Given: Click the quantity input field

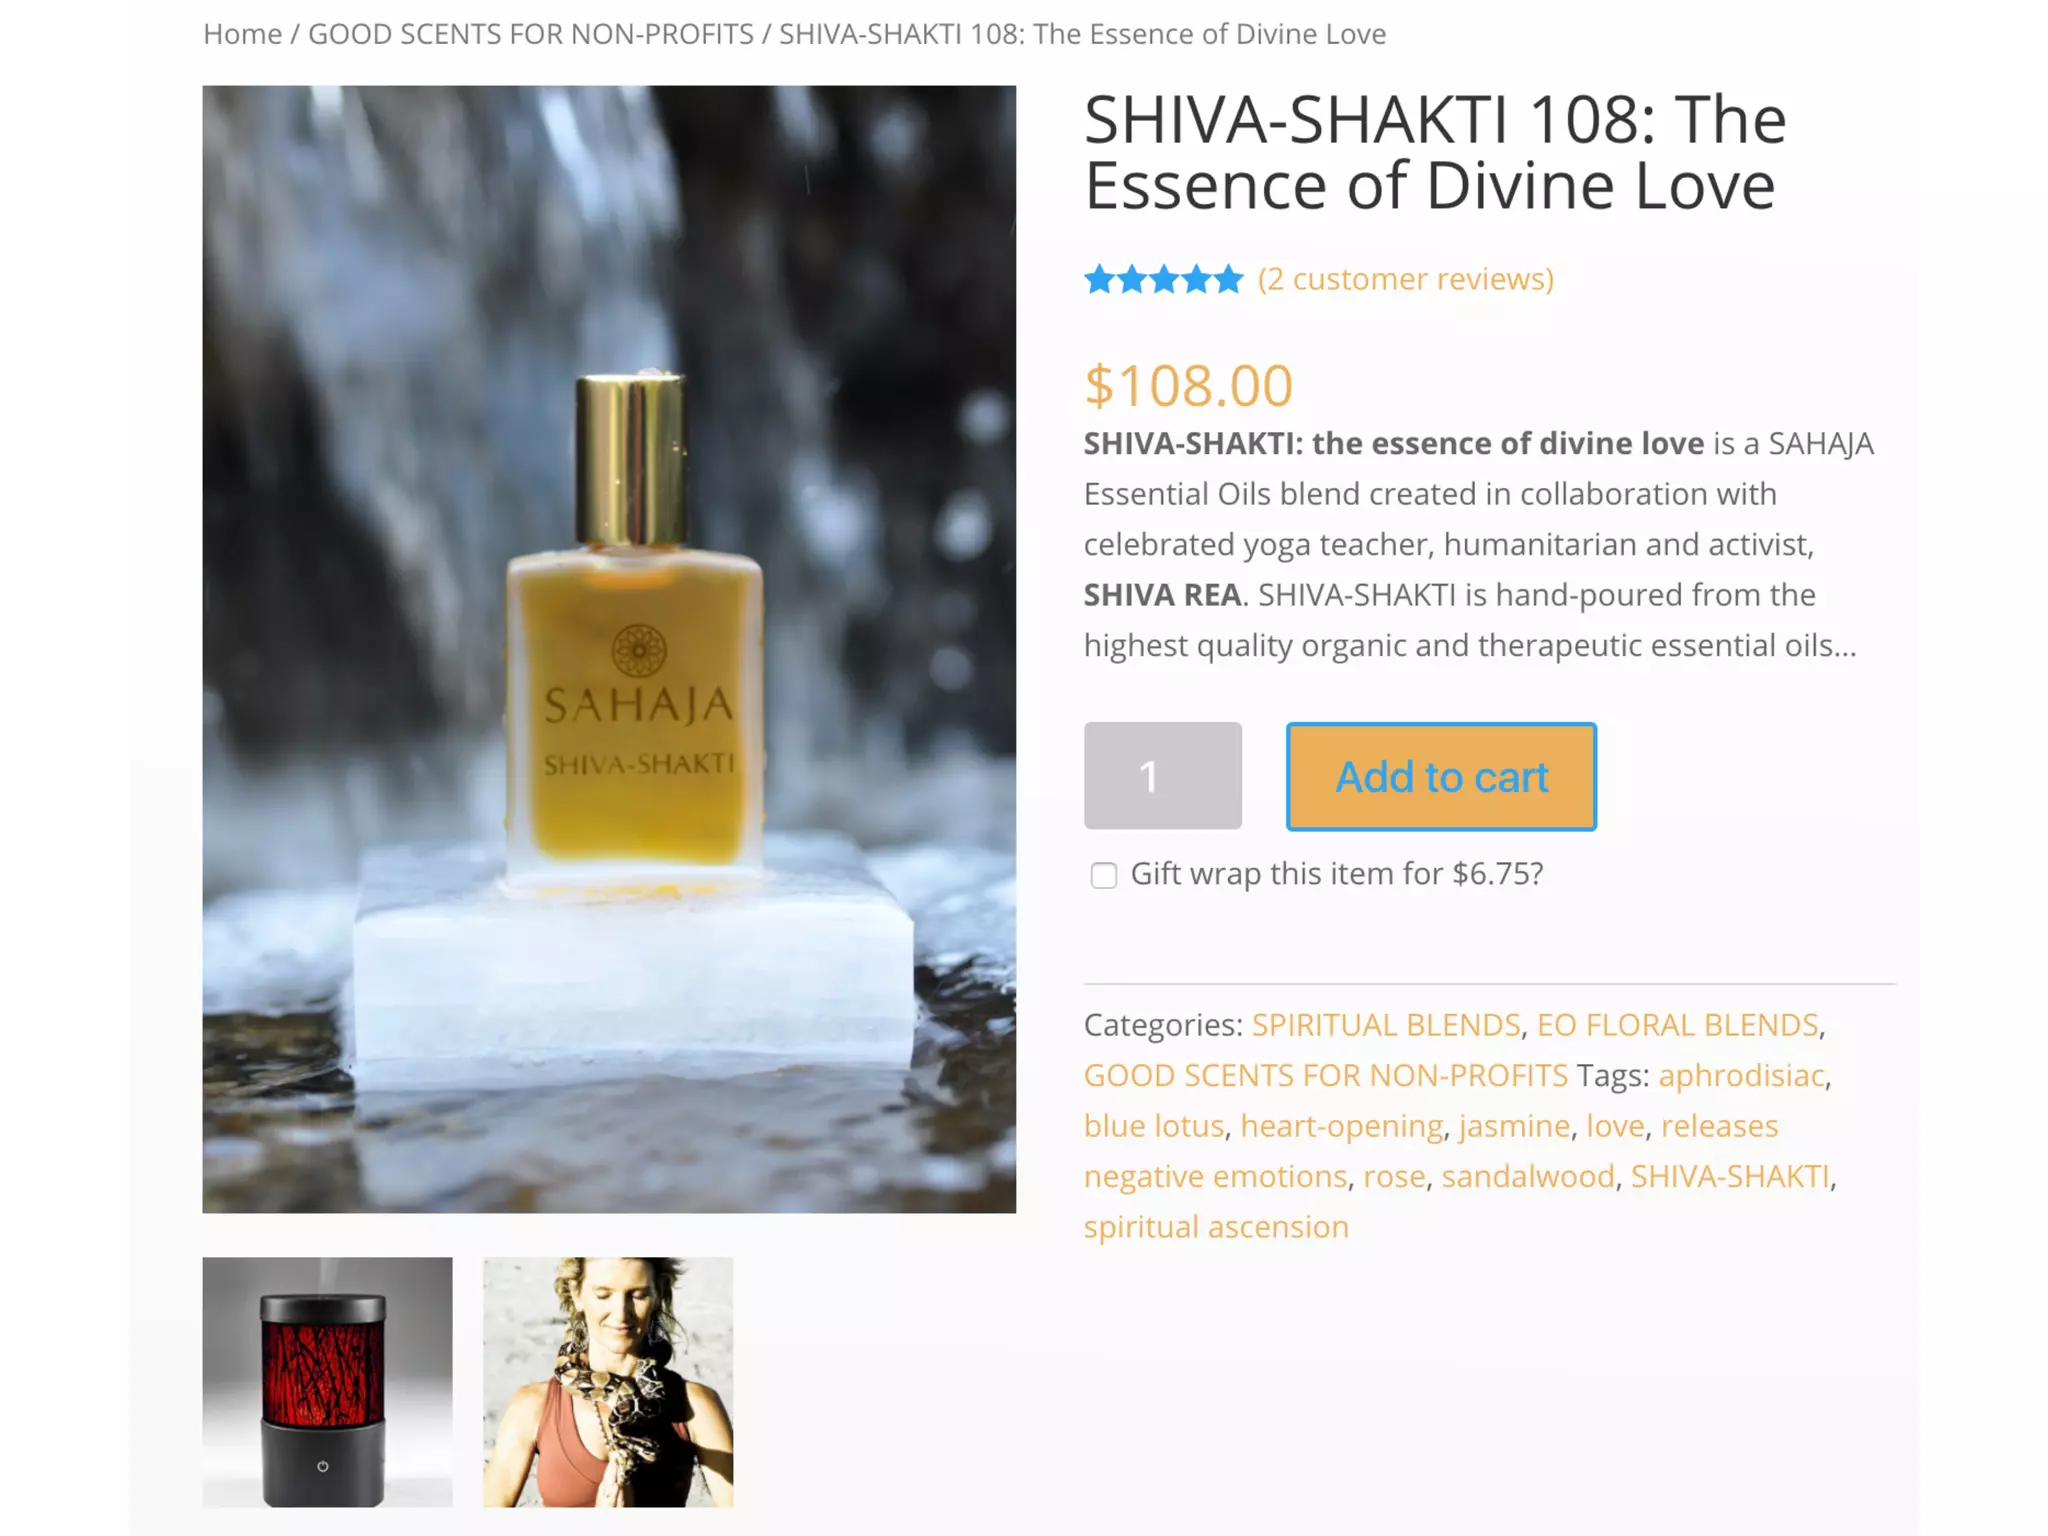Looking at the screenshot, I should coord(1162,776).
